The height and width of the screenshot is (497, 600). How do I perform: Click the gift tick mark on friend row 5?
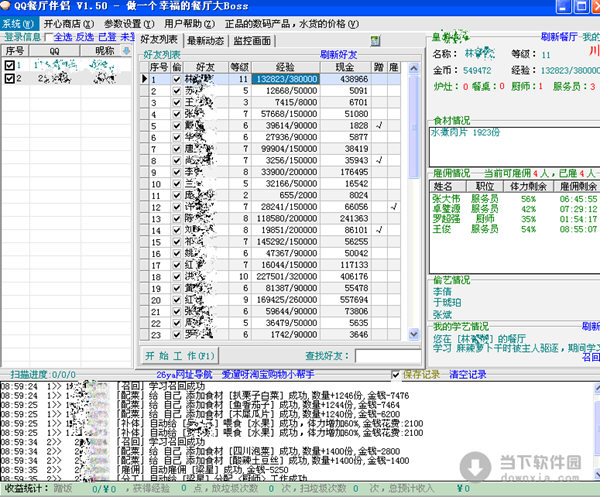pyautogui.click(x=379, y=125)
